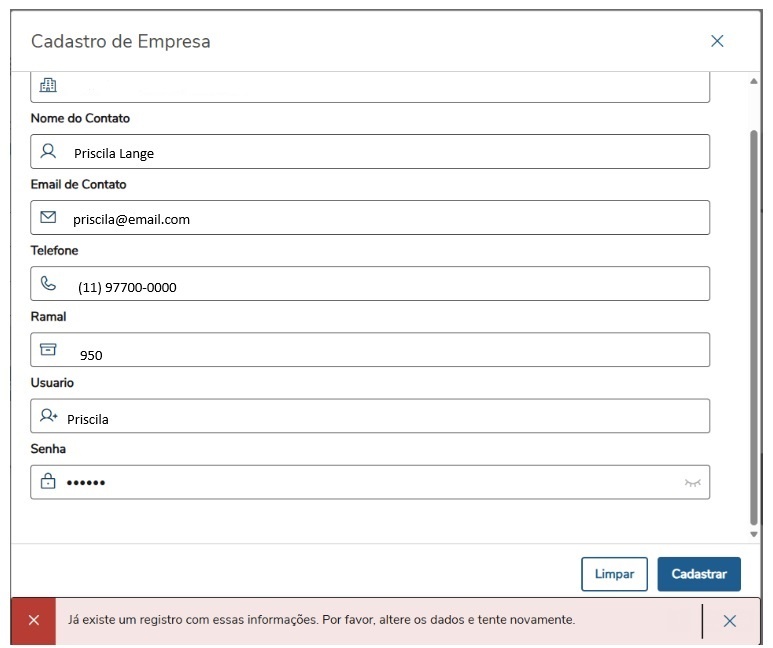Dismiss the duplicate record error message
Image resolution: width=773 pixels, height=648 pixels.
[x=729, y=621]
